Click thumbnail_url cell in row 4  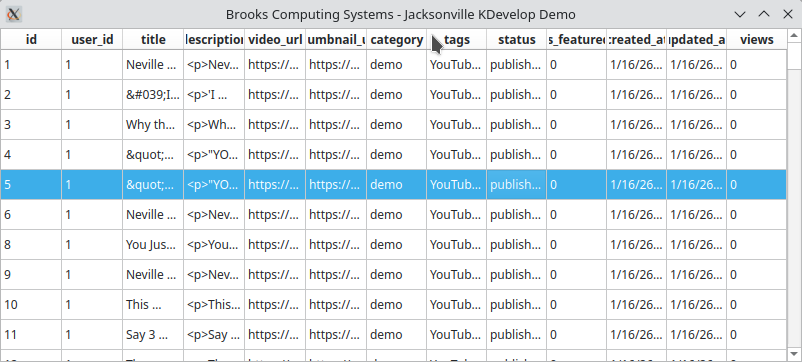point(336,154)
